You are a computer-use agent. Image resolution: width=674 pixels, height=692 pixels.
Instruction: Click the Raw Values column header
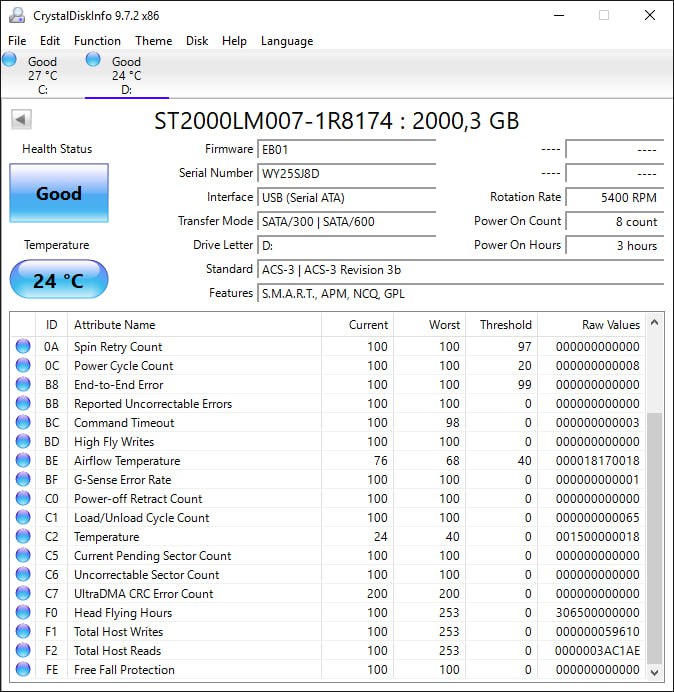pos(610,325)
